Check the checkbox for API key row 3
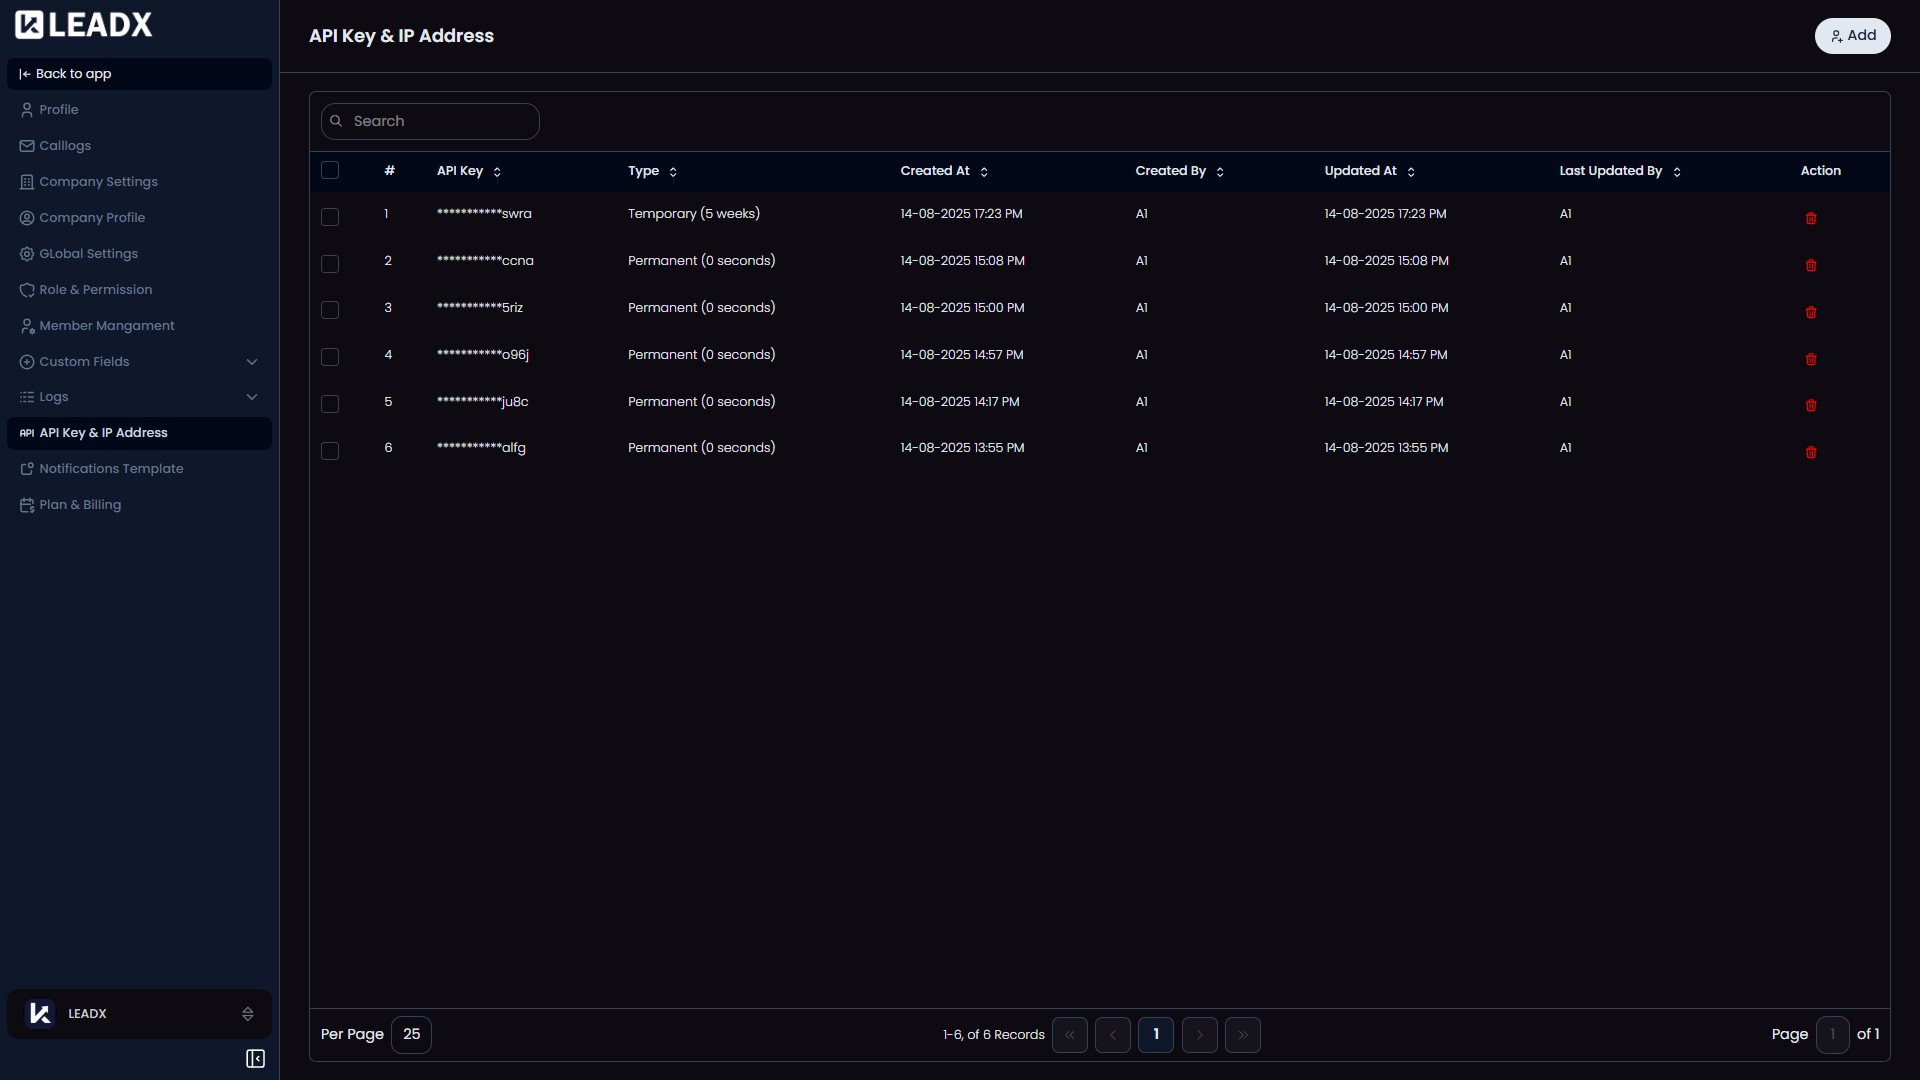The image size is (1920, 1080). point(330,310)
